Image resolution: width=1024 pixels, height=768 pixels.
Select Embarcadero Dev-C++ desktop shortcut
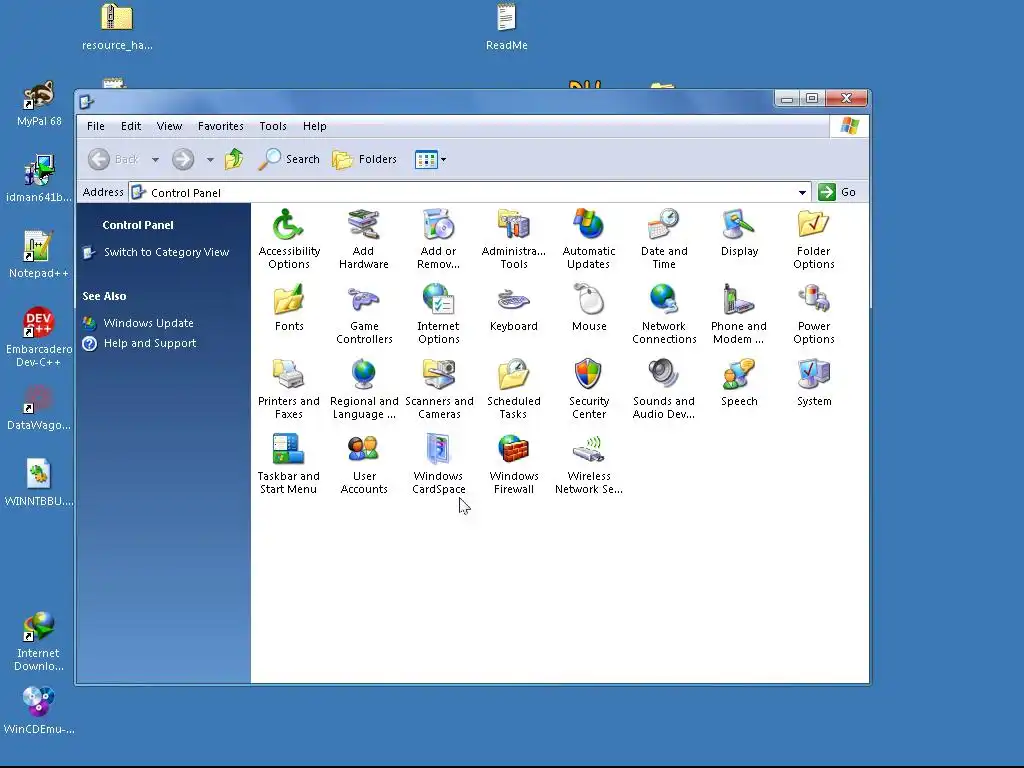(39, 337)
